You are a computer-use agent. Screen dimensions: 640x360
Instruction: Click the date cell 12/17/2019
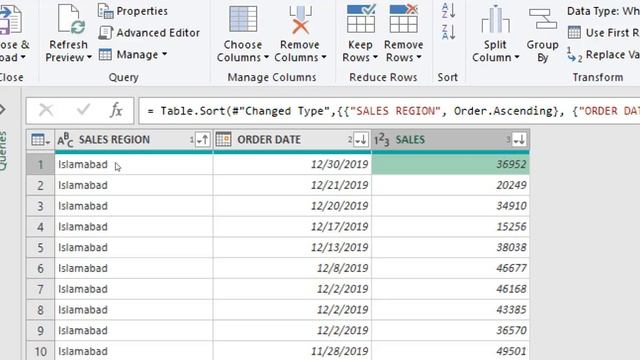[x=292, y=227]
